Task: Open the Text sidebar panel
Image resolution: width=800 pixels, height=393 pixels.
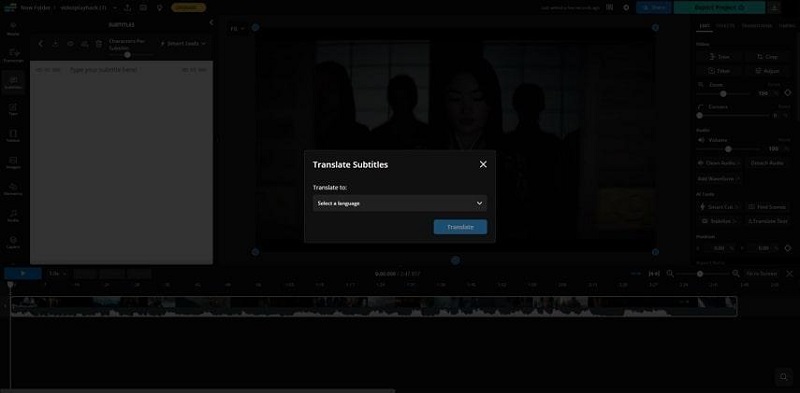Action: pos(13,109)
